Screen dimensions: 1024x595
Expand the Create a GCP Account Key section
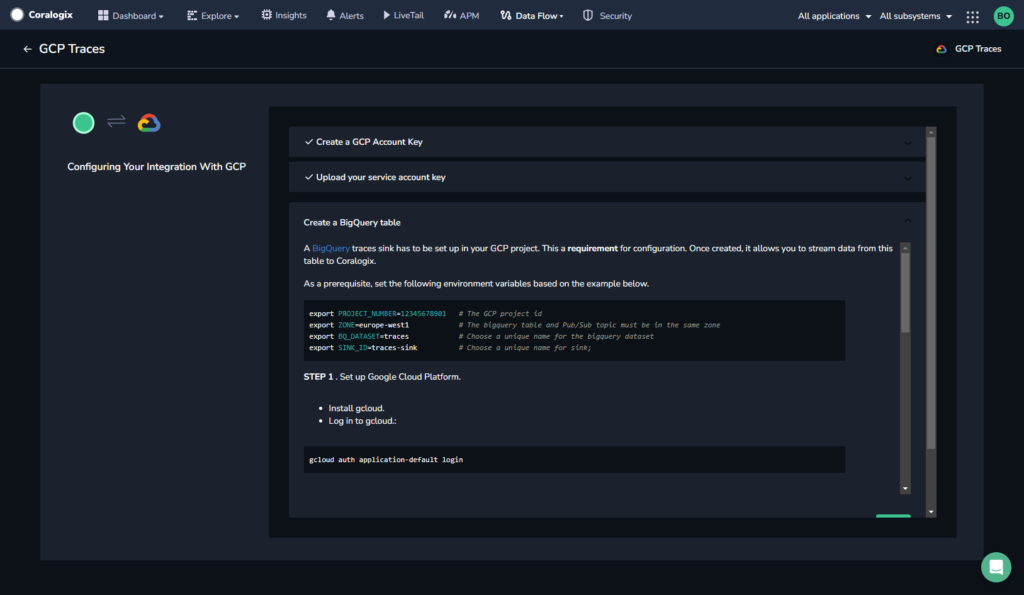[607, 142]
